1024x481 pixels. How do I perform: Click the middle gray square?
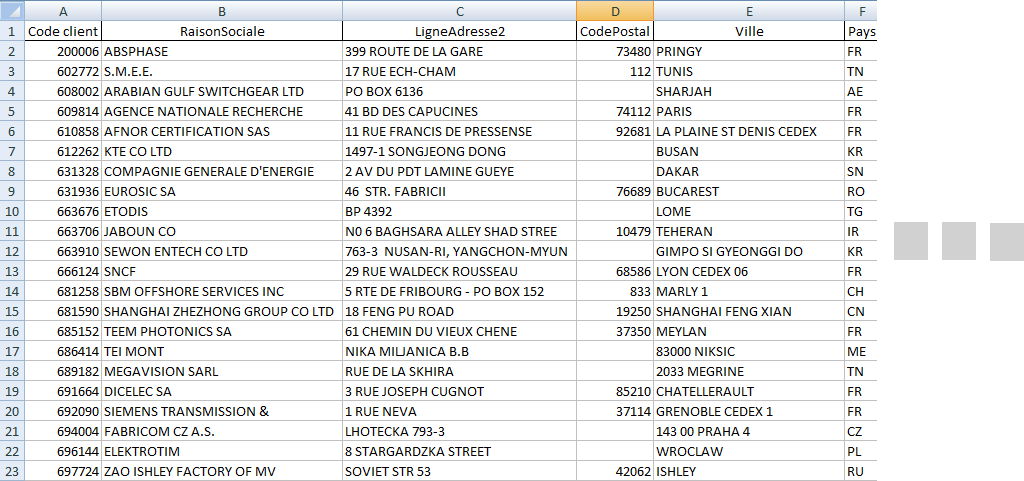click(958, 241)
